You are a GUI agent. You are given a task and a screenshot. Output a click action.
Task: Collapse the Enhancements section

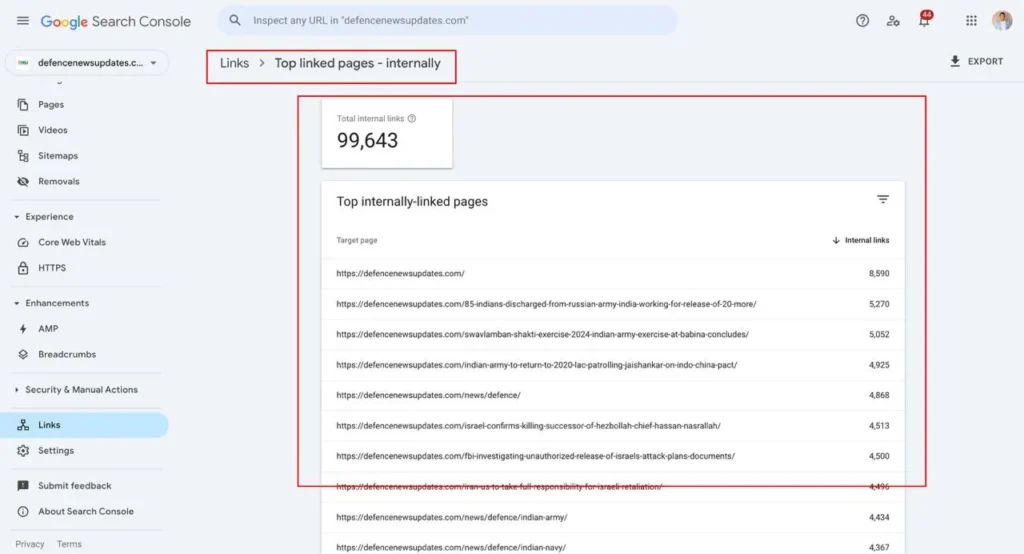(51, 303)
